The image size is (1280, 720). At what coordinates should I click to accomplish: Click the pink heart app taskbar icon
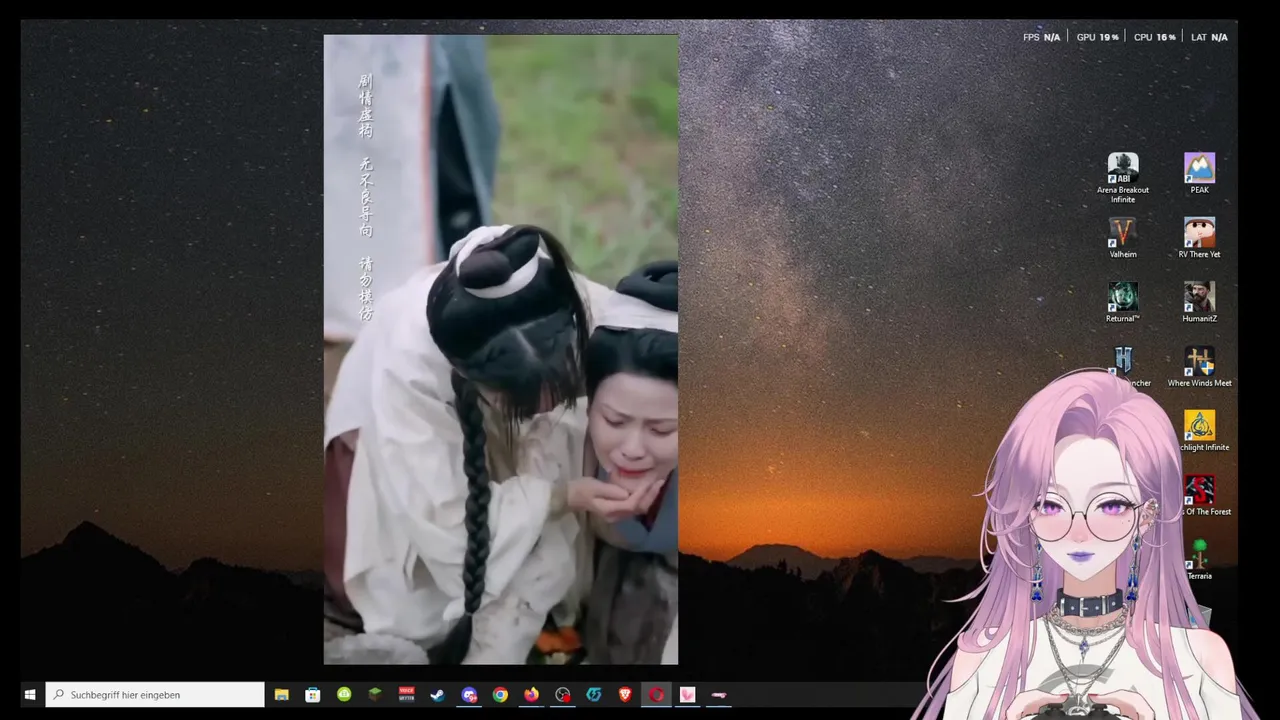point(687,695)
